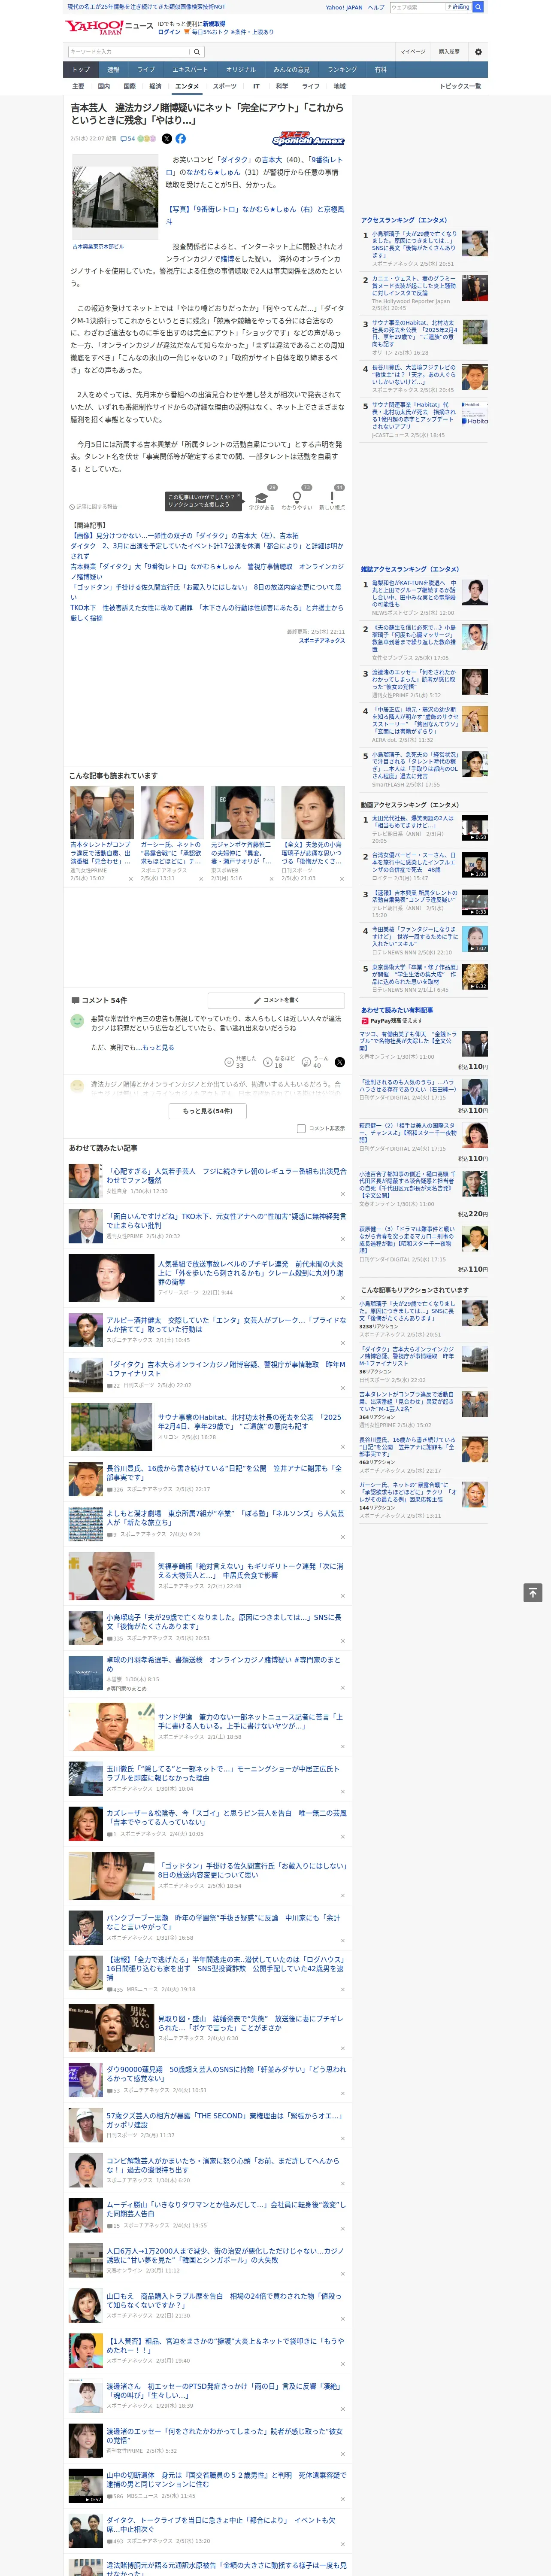
Task: Click the first commenter's green avatar
Action: coord(77,1021)
